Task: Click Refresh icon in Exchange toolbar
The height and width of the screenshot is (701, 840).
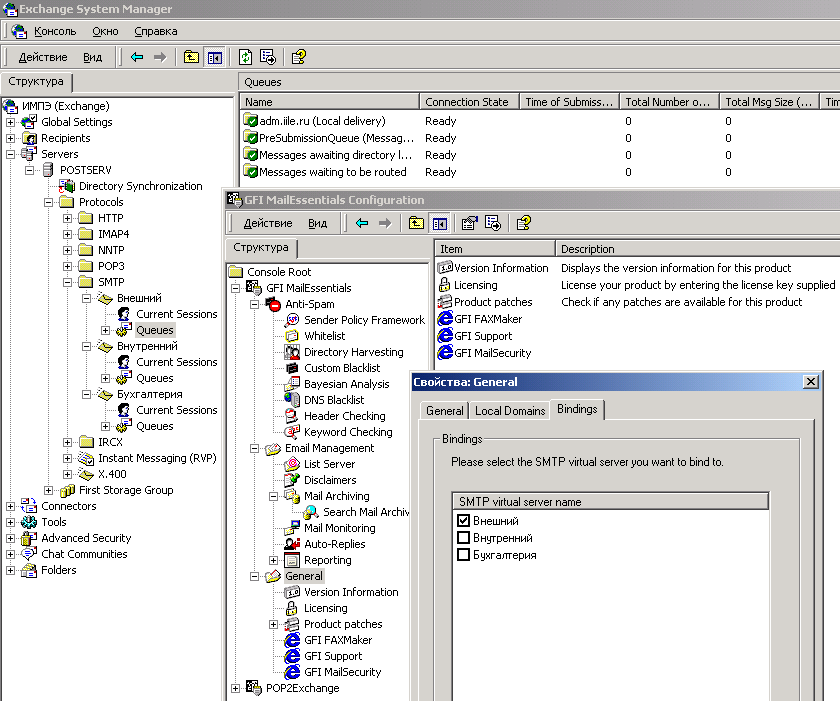Action: (x=245, y=57)
